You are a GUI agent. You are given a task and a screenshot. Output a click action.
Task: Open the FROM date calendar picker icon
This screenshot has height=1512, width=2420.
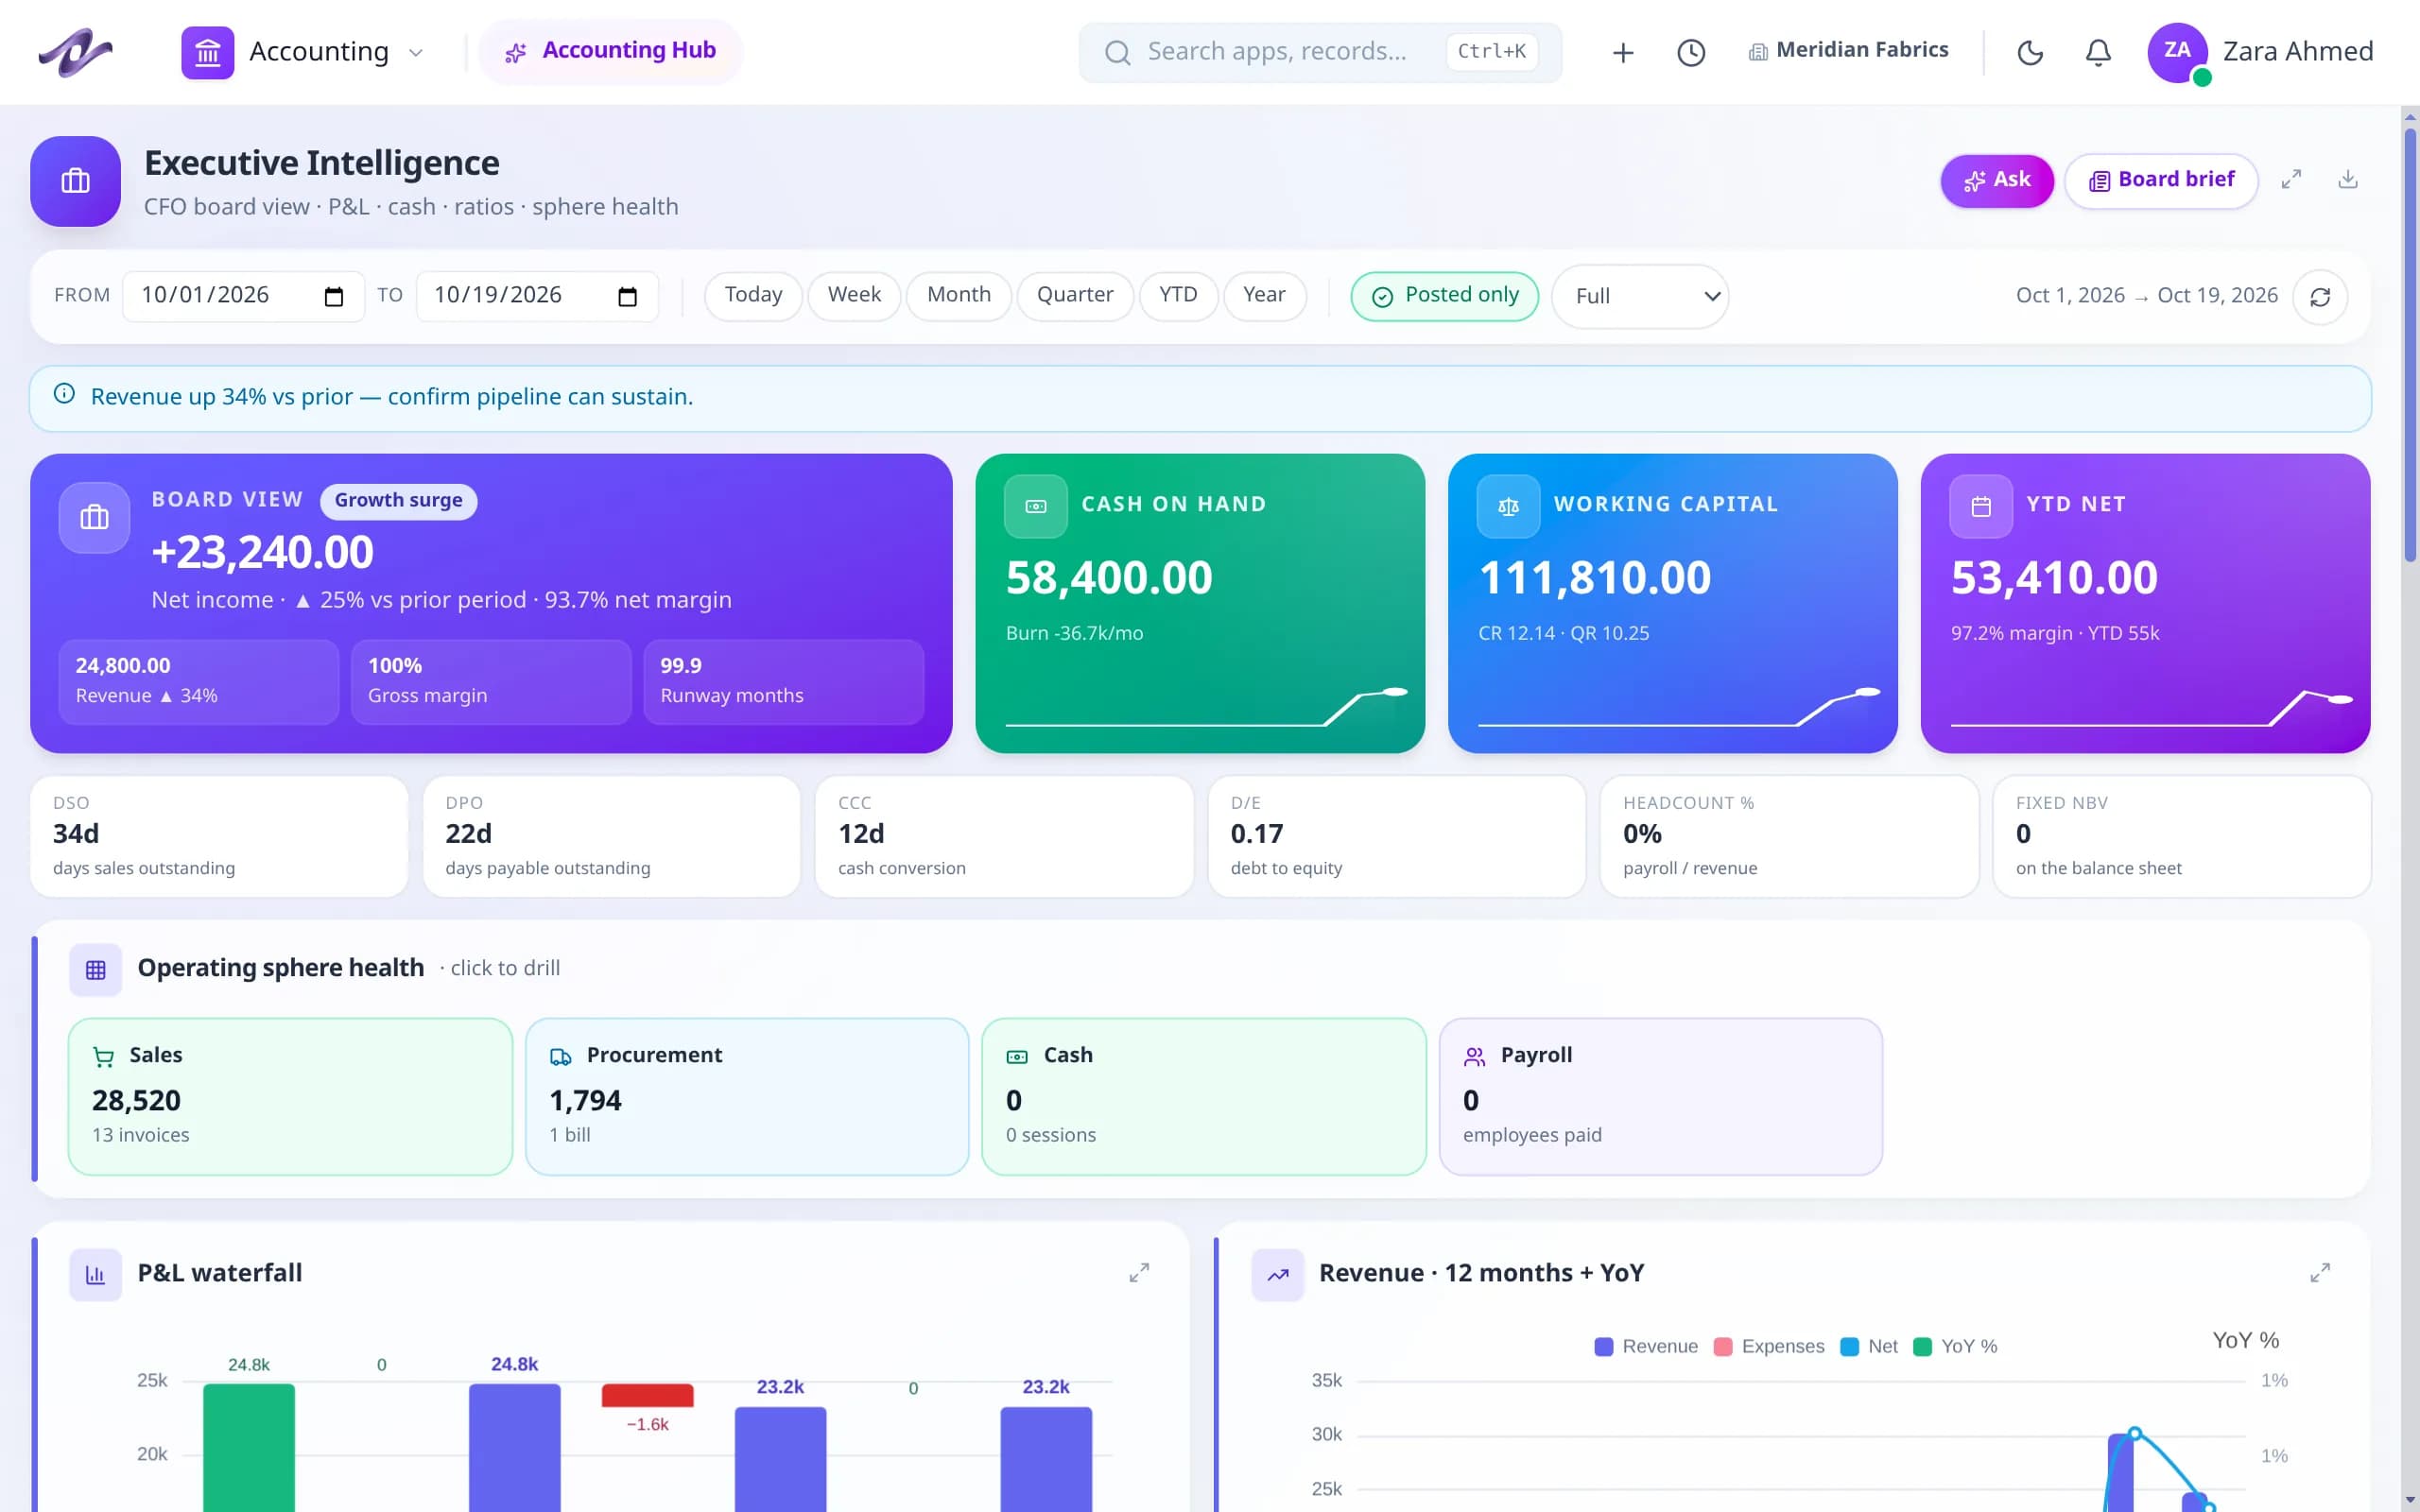point(334,296)
